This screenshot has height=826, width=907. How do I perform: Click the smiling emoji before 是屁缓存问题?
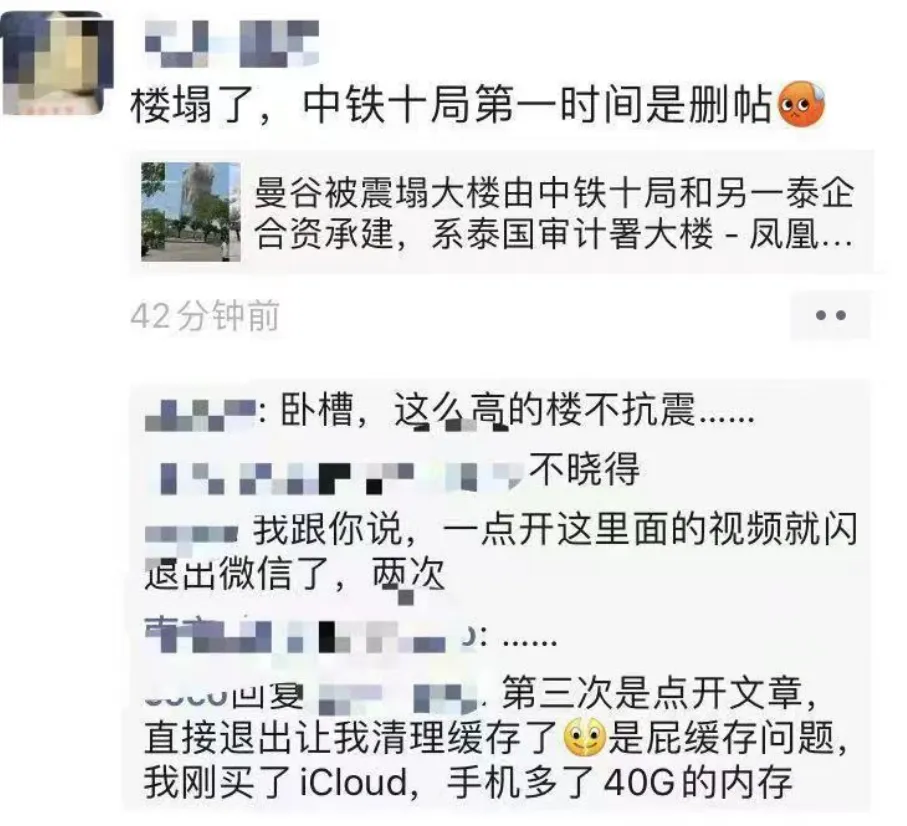click(584, 738)
